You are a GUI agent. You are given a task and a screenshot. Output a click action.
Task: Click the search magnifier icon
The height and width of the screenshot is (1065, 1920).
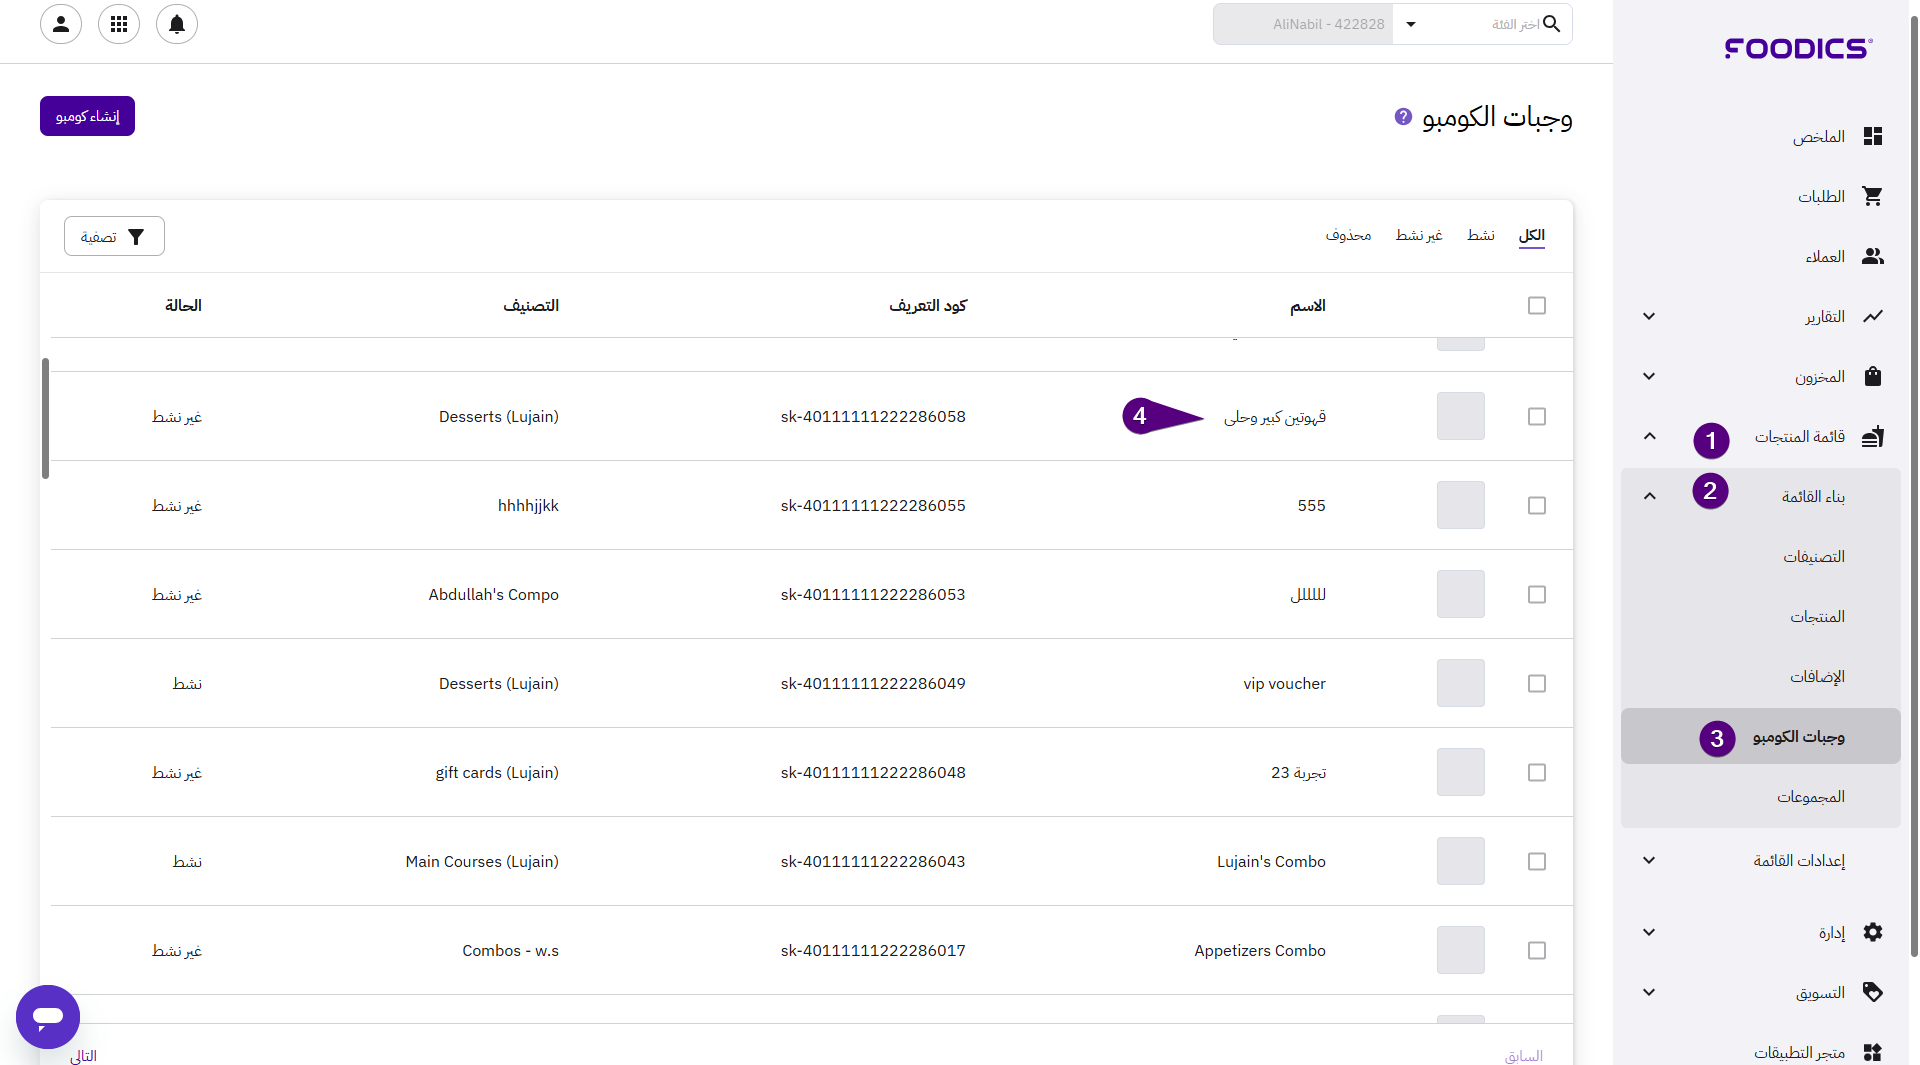(1551, 24)
